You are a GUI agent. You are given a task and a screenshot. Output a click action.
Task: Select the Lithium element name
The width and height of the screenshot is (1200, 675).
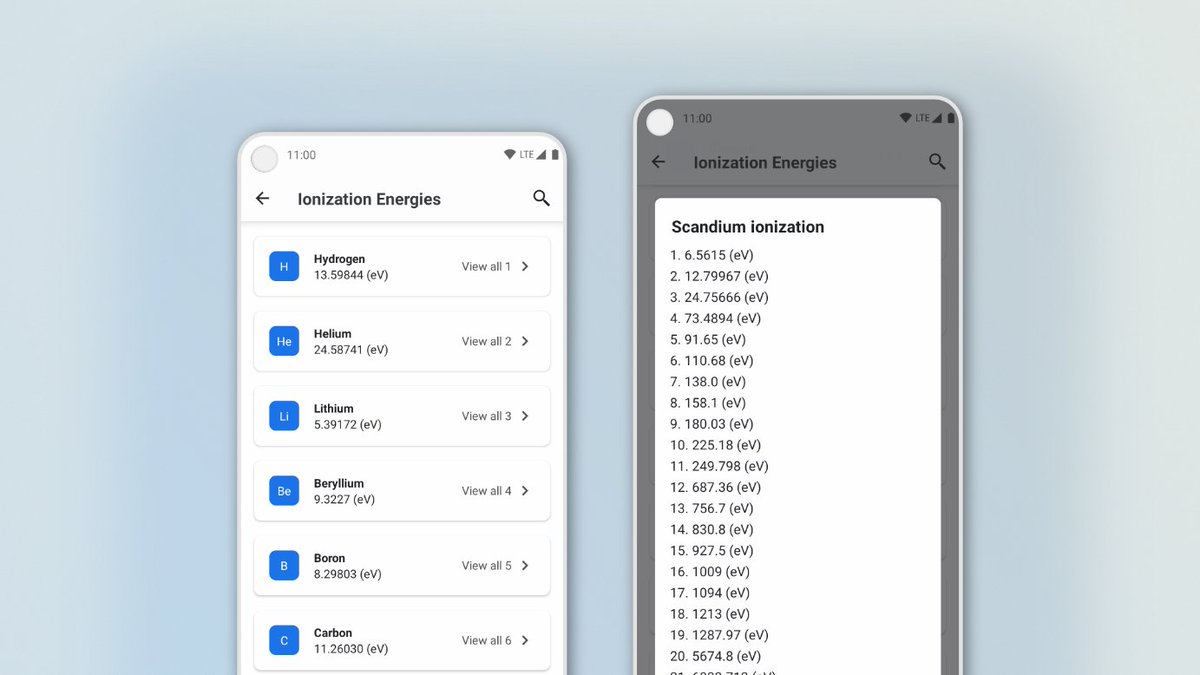334,408
